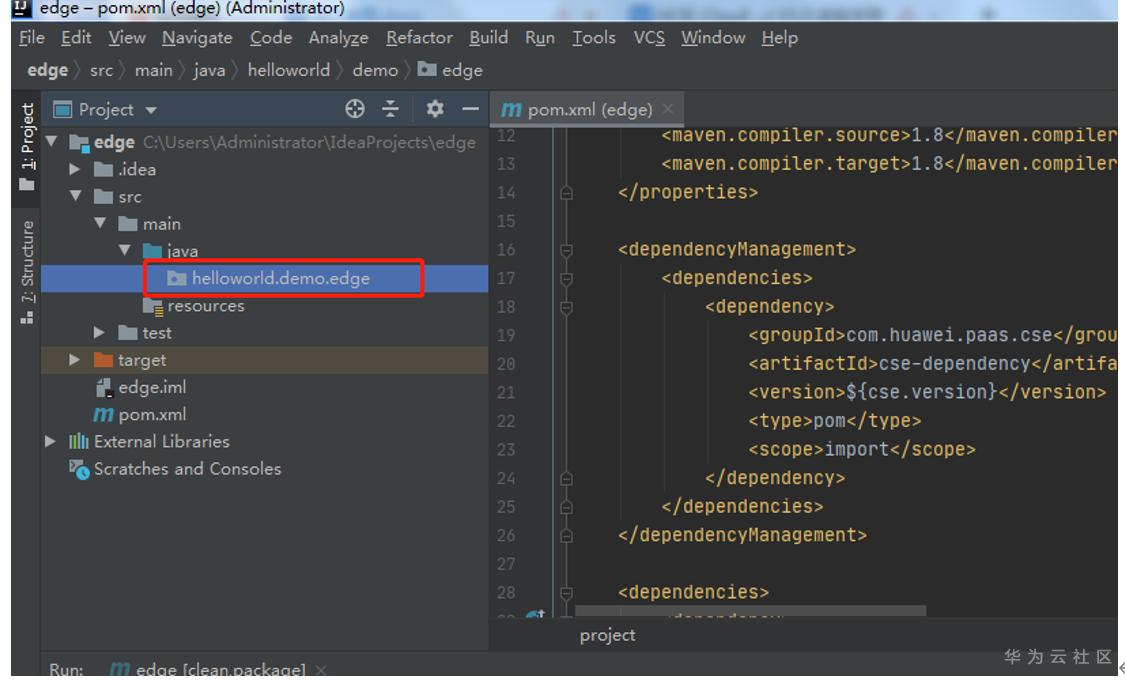The width and height of the screenshot is (1125, 682).
Task: Toggle the 1: Project side tool tab
Action: [x=27, y=147]
